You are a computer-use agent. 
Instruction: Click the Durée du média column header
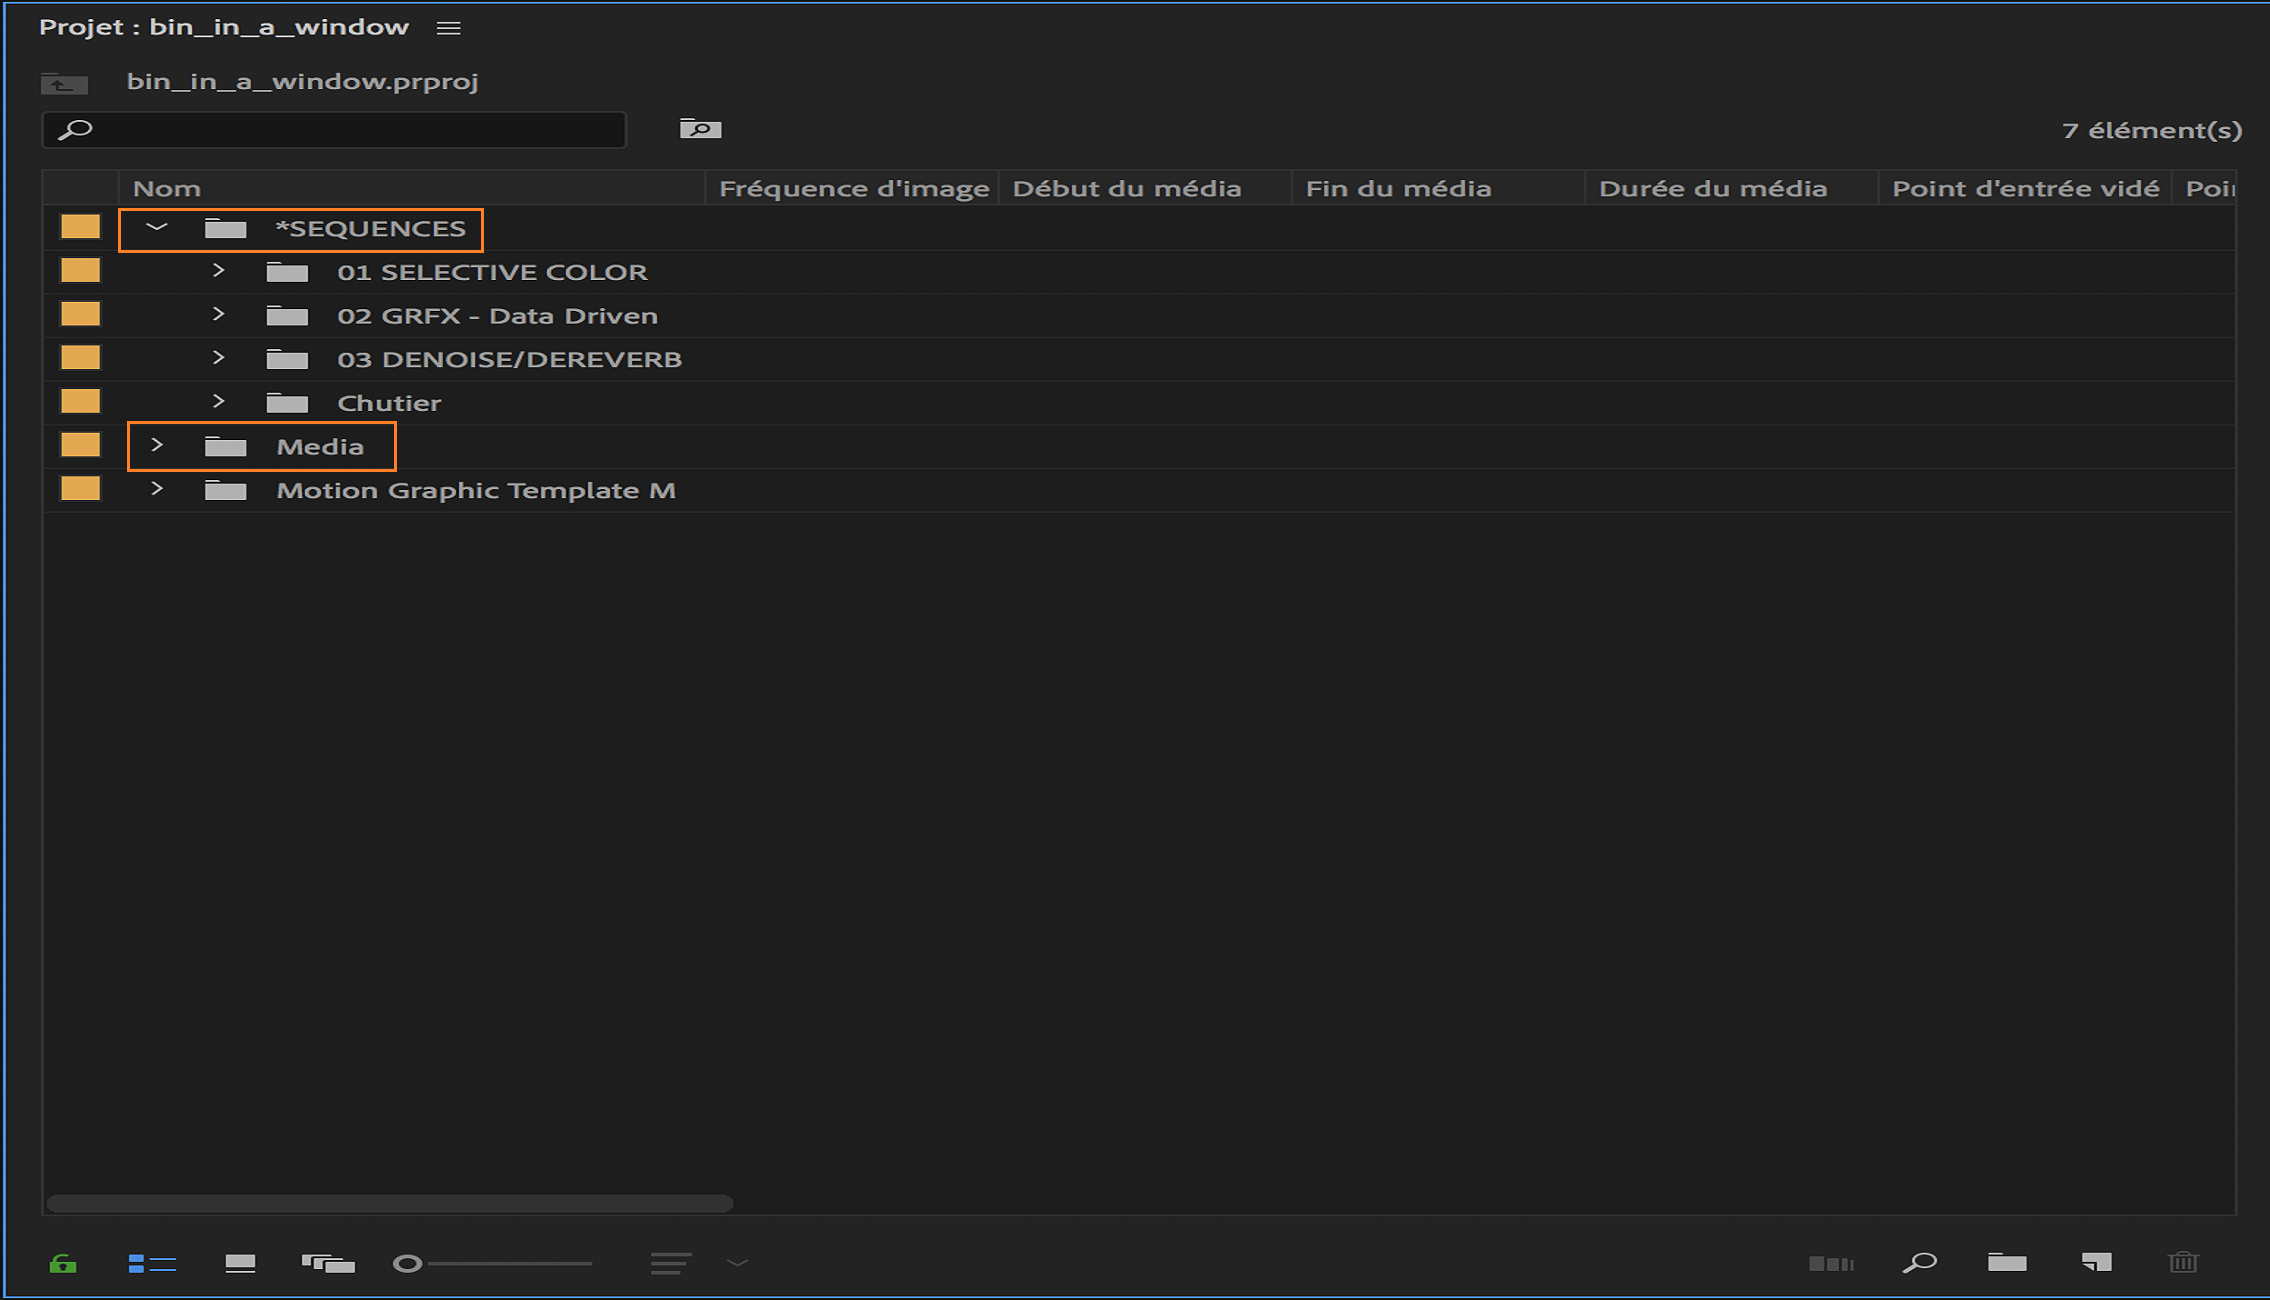[x=1712, y=188]
